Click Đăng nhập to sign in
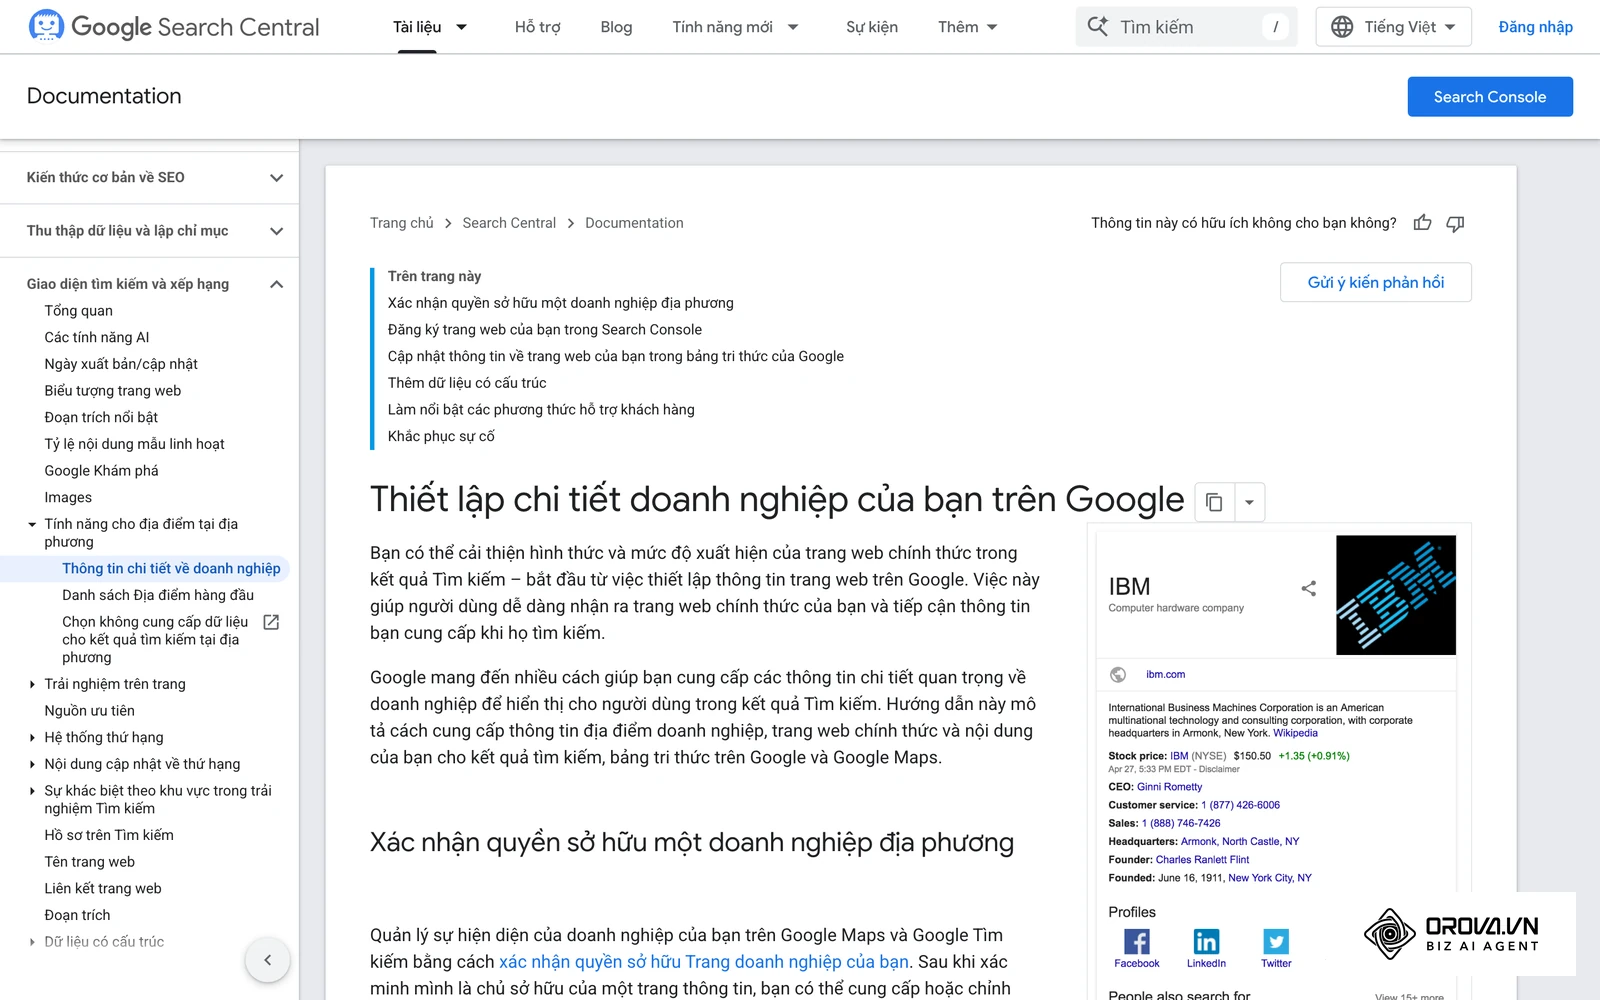 (1535, 27)
